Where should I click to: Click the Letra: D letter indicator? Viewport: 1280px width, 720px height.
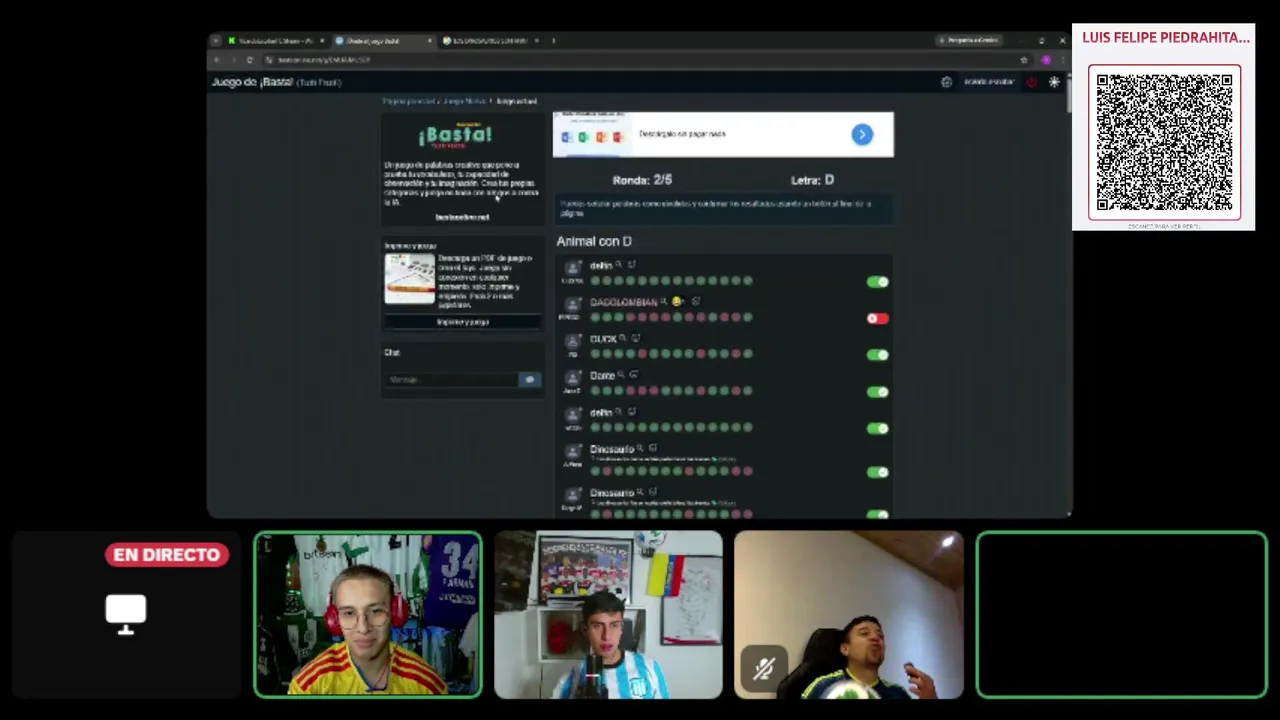point(812,180)
